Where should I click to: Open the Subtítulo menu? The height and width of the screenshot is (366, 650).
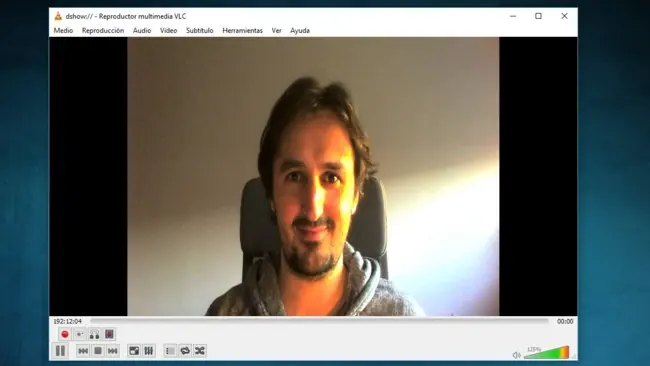click(199, 30)
